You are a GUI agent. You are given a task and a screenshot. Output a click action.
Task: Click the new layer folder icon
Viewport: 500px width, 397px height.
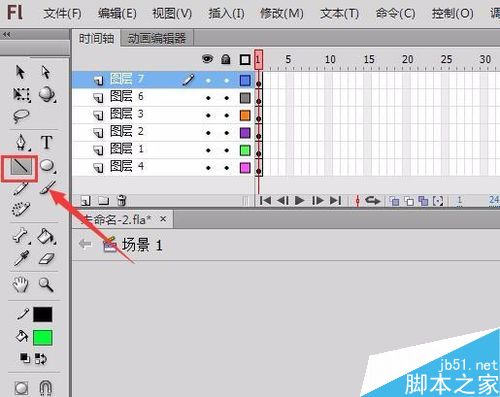coord(104,201)
